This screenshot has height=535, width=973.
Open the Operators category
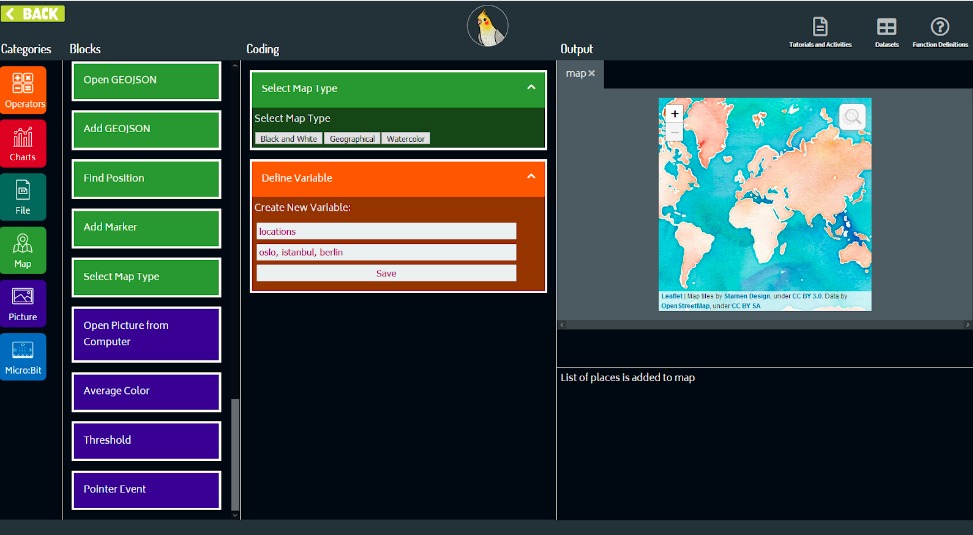(x=23, y=91)
